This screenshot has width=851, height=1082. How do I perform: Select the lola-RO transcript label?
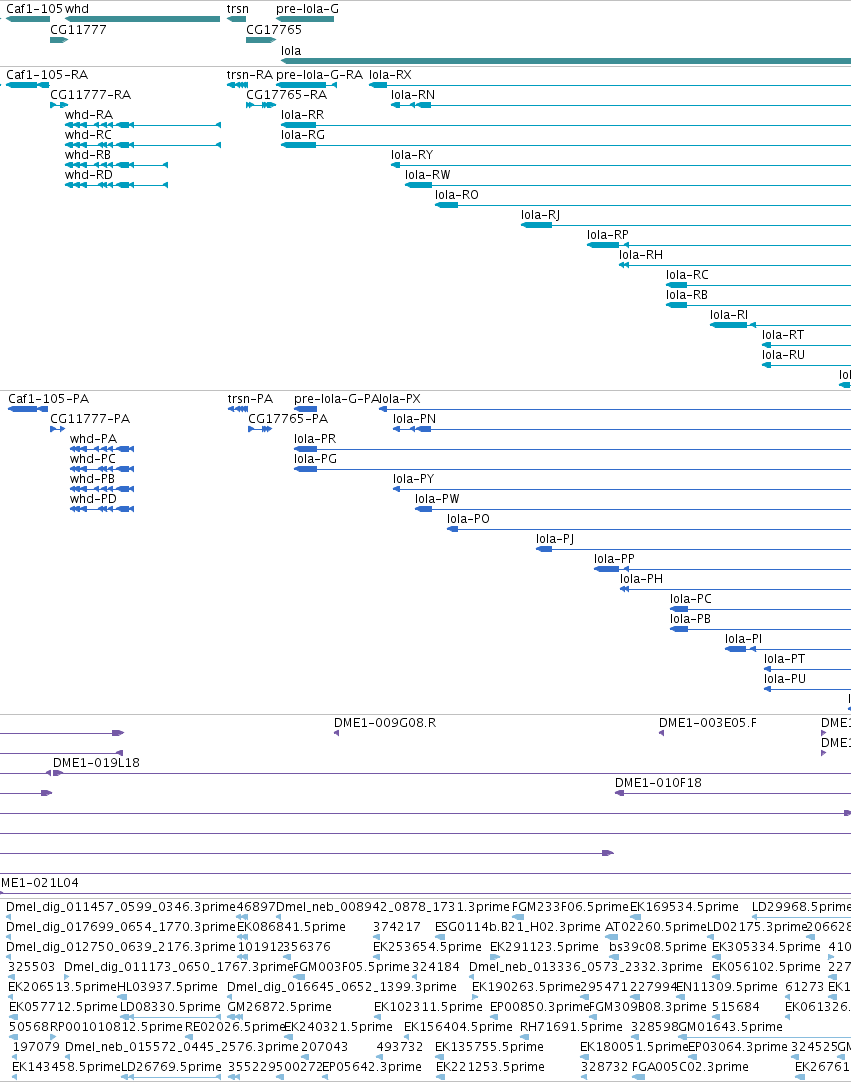point(456,195)
